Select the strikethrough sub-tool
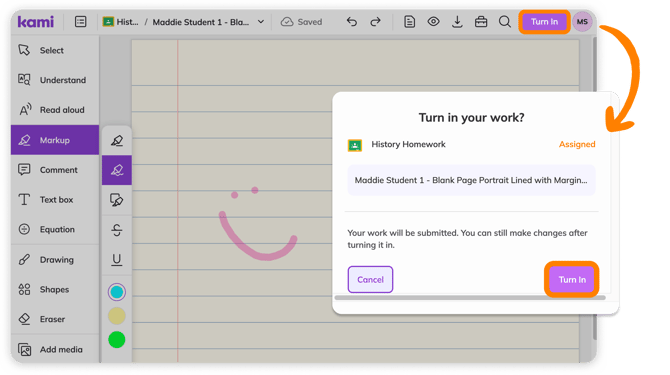Screen dimensions: 670x375 click(x=117, y=230)
